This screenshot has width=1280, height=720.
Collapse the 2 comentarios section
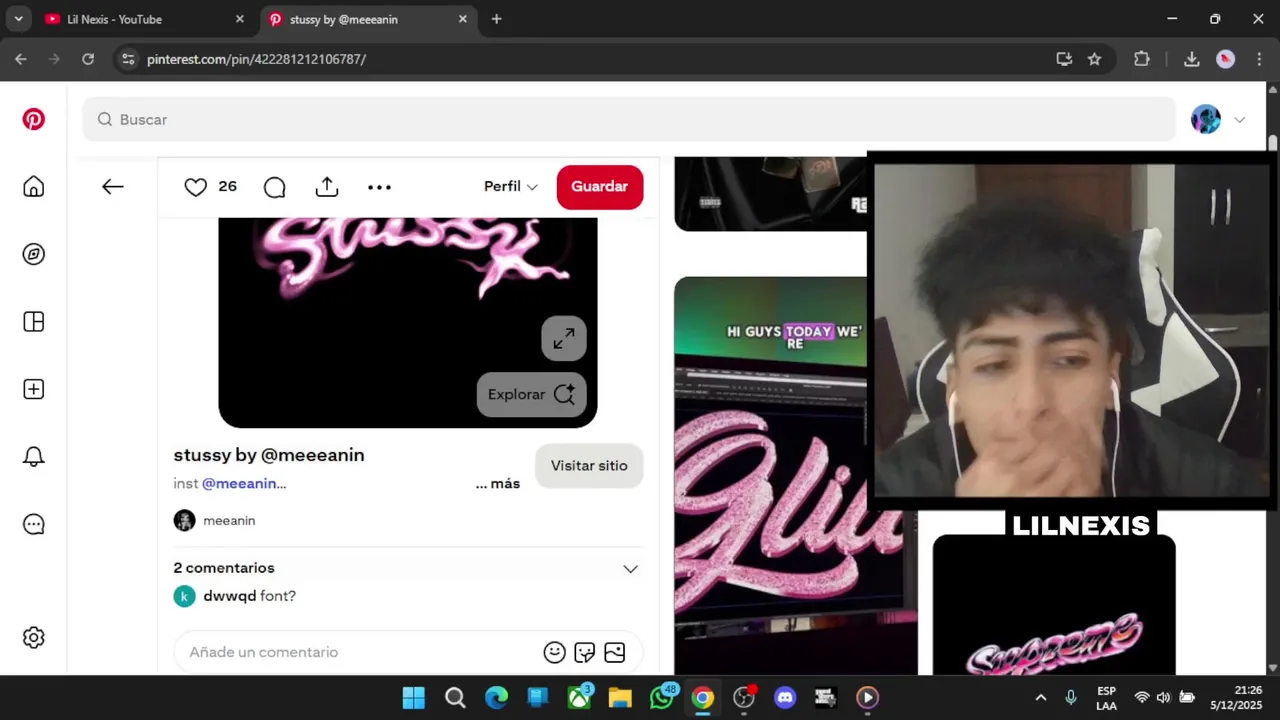[630, 568]
